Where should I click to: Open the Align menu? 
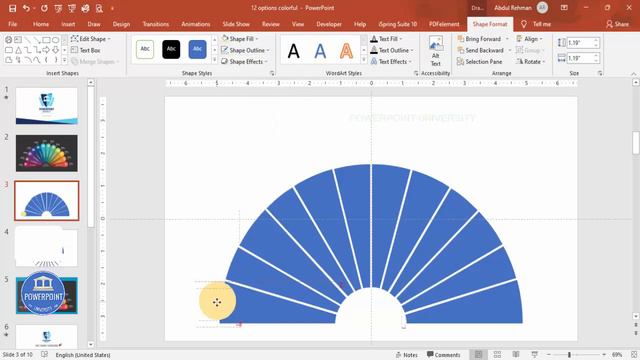tap(529, 39)
